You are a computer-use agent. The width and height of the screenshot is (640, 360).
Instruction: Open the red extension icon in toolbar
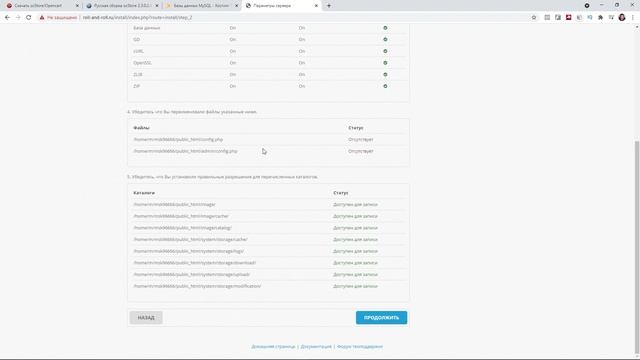(569, 18)
